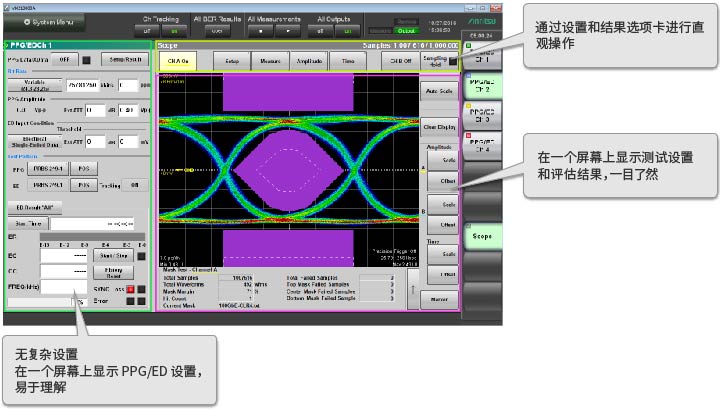This screenshot has width=720, height=410.
Task: Click the Clear Display button
Action: 439,127
